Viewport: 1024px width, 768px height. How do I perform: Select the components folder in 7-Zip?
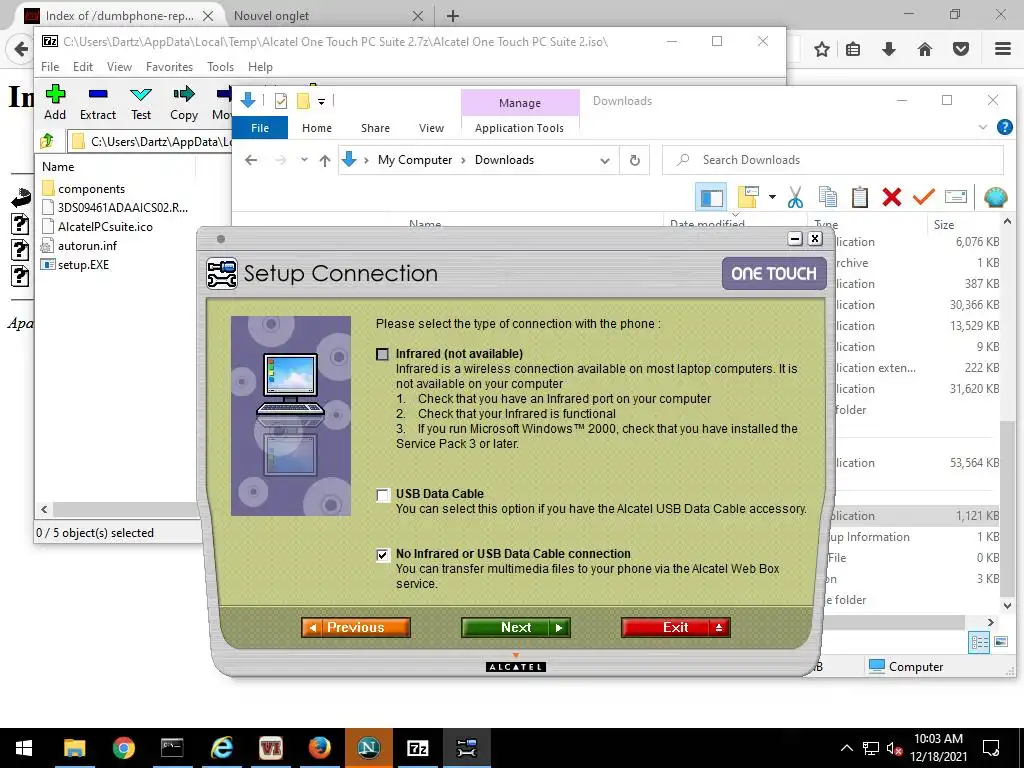tap(91, 189)
